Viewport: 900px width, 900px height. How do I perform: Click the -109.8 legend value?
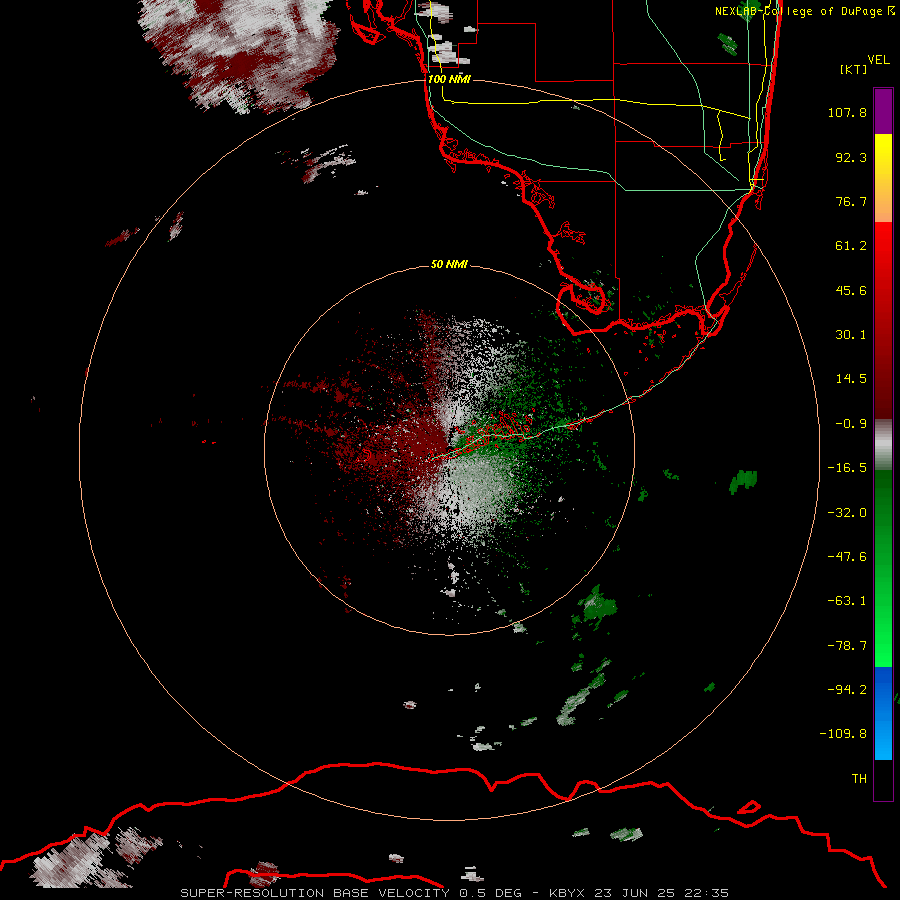(844, 734)
